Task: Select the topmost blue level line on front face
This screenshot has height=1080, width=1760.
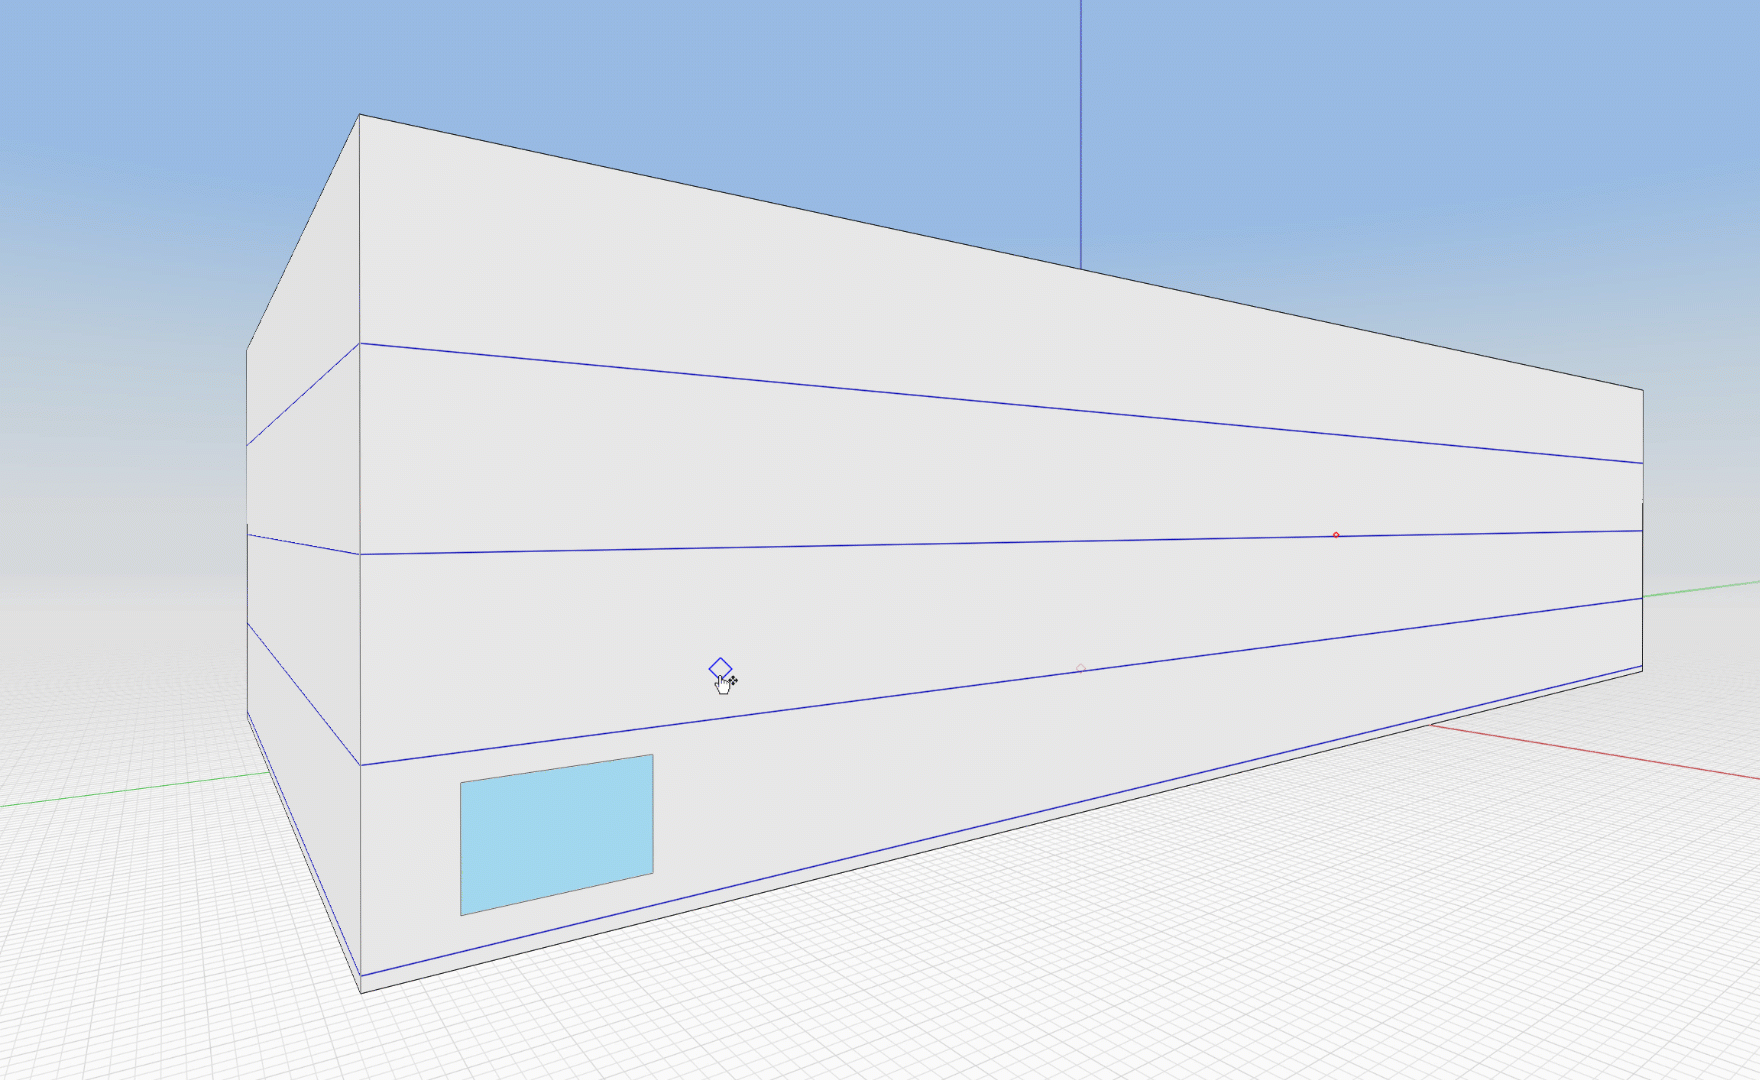Action: [1000, 403]
